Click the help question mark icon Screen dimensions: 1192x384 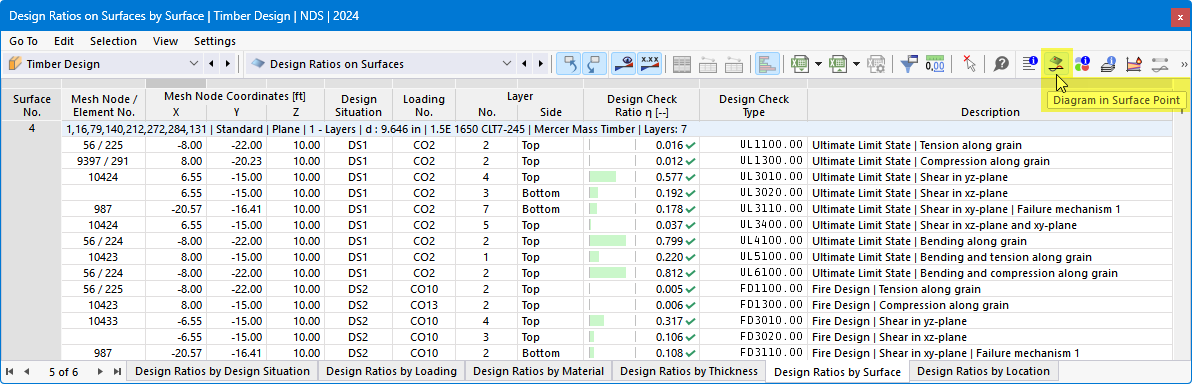pyautogui.click(x=1001, y=64)
